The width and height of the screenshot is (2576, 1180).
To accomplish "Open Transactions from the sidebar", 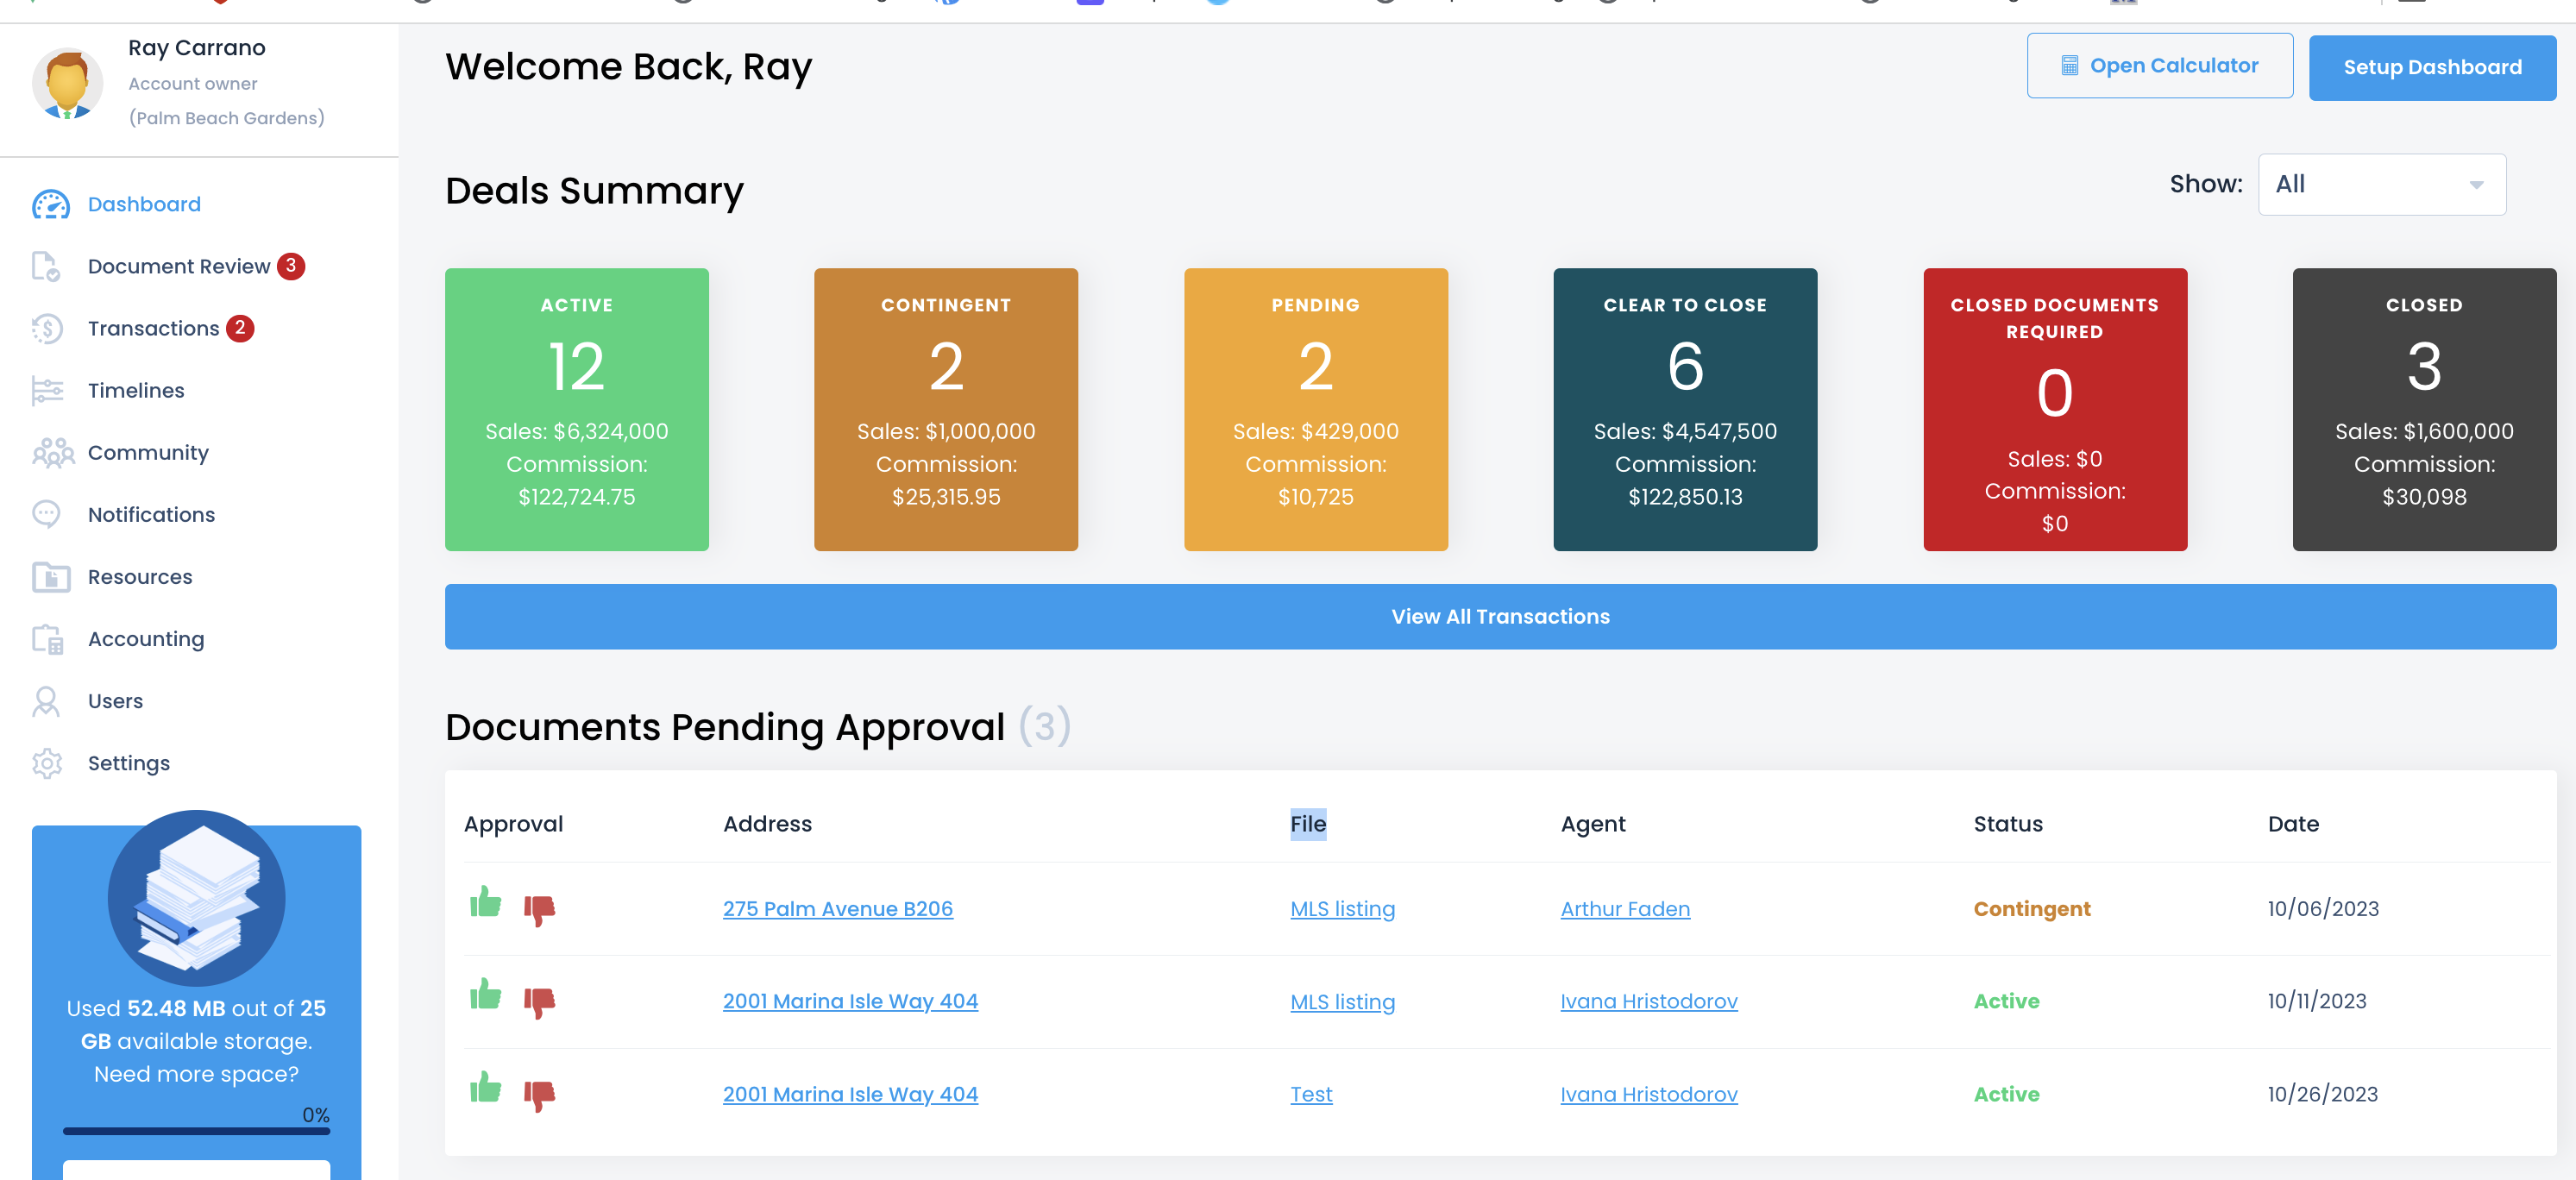I will tap(153, 328).
